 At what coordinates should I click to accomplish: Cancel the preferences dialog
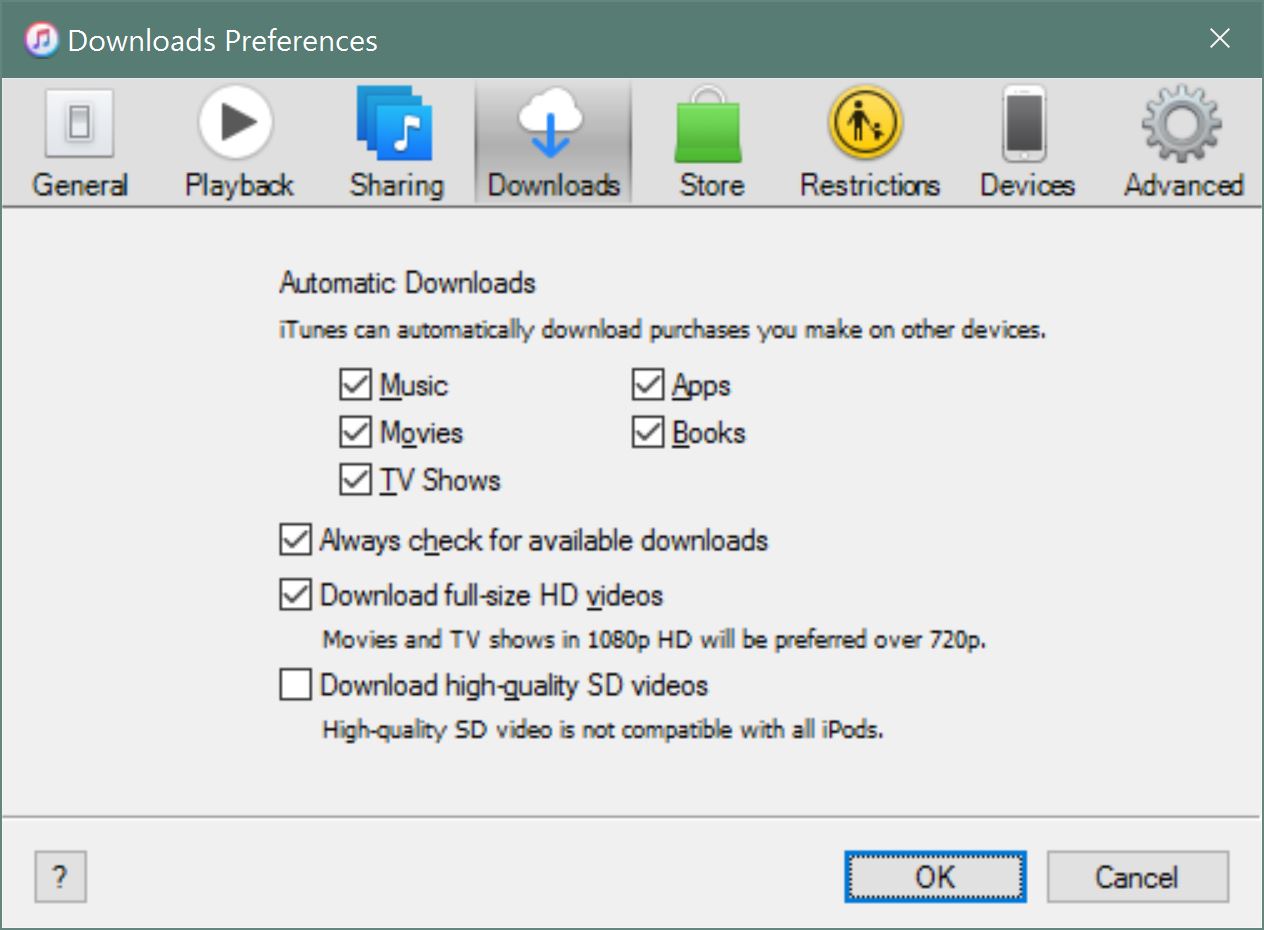point(1137,877)
